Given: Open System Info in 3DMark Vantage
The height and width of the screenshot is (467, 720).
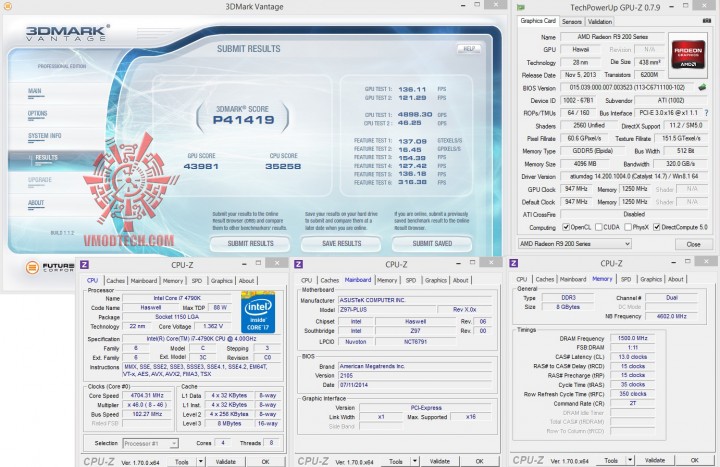Looking at the screenshot, I should [45, 136].
